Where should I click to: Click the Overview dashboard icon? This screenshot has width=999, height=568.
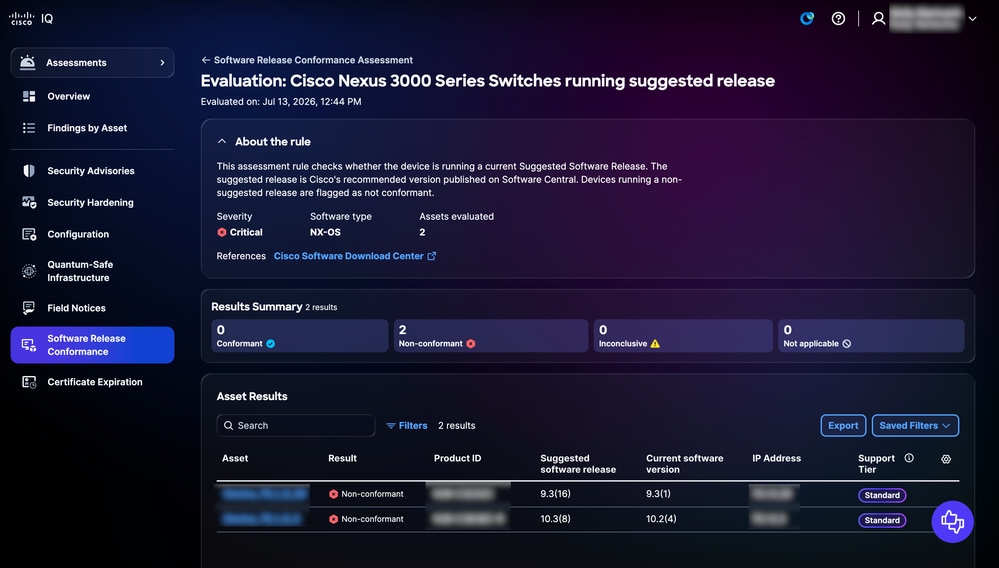[29, 96]
